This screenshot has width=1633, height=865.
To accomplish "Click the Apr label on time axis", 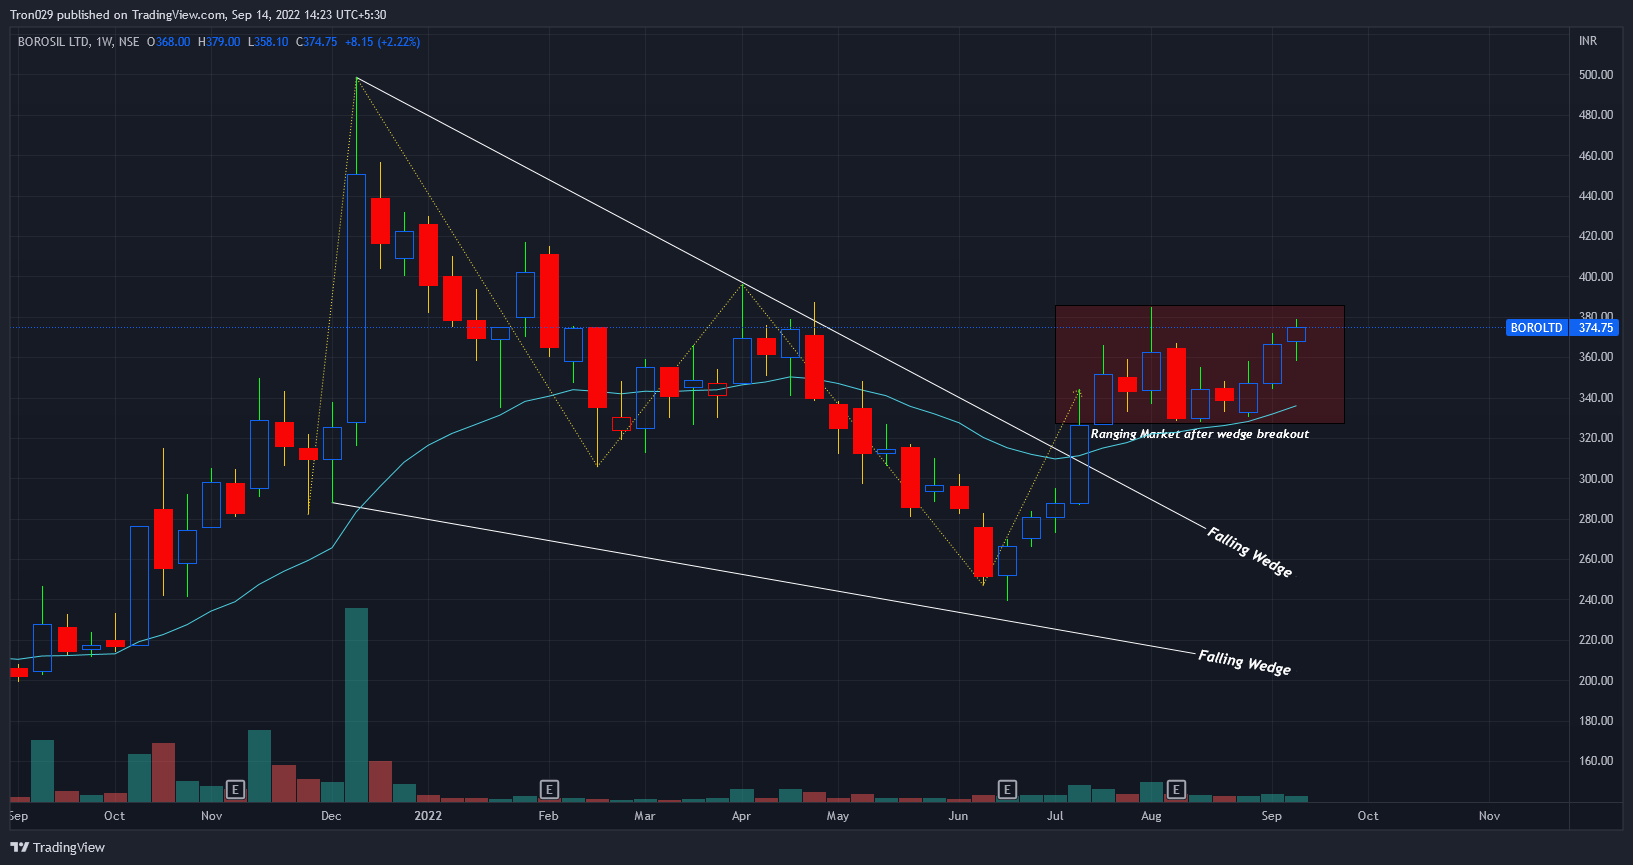I will (741, 816).
